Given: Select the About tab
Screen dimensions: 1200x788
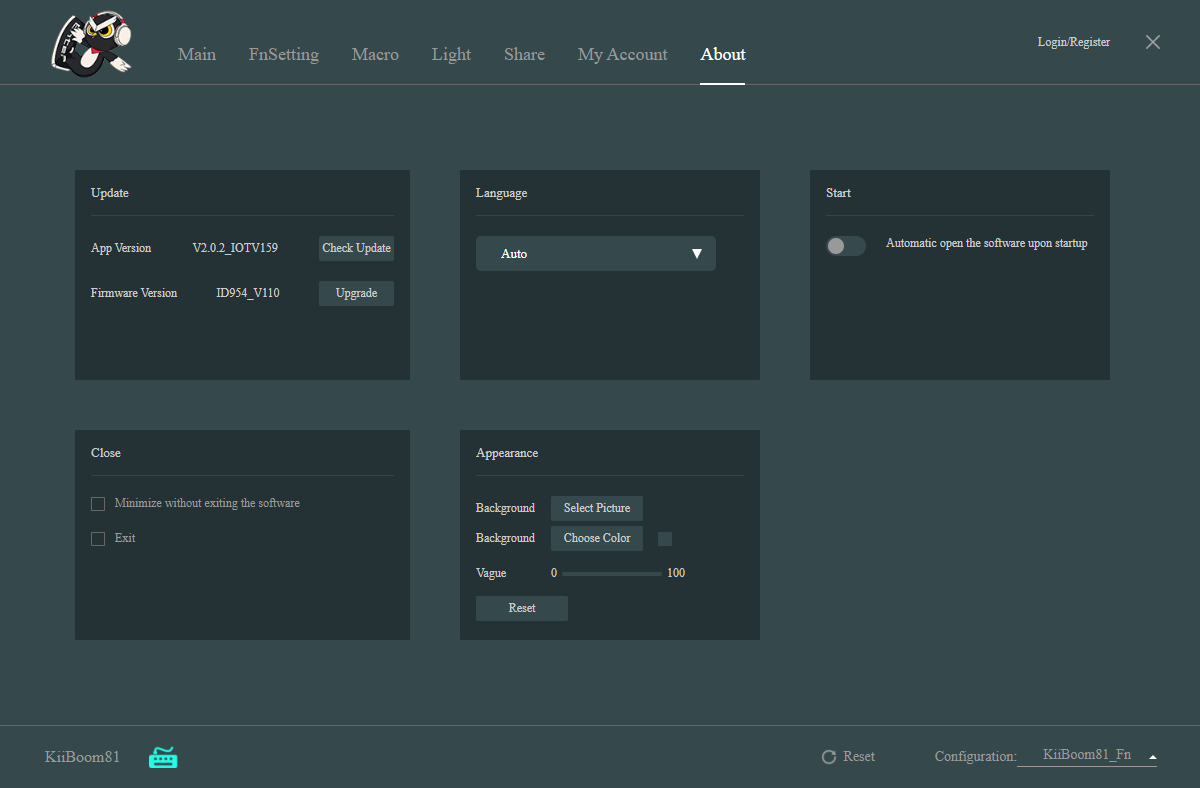Looking at the screenshot, I should click(x=722, y=54).
